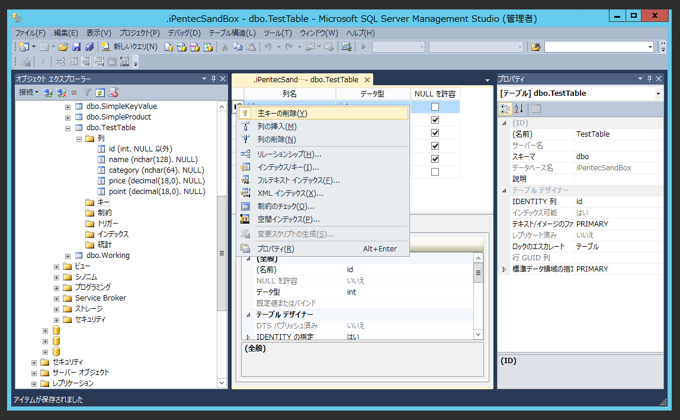Click the 列名 column header
The height and width of the screenshot is (420, 680).
click(x=290, y=94)
